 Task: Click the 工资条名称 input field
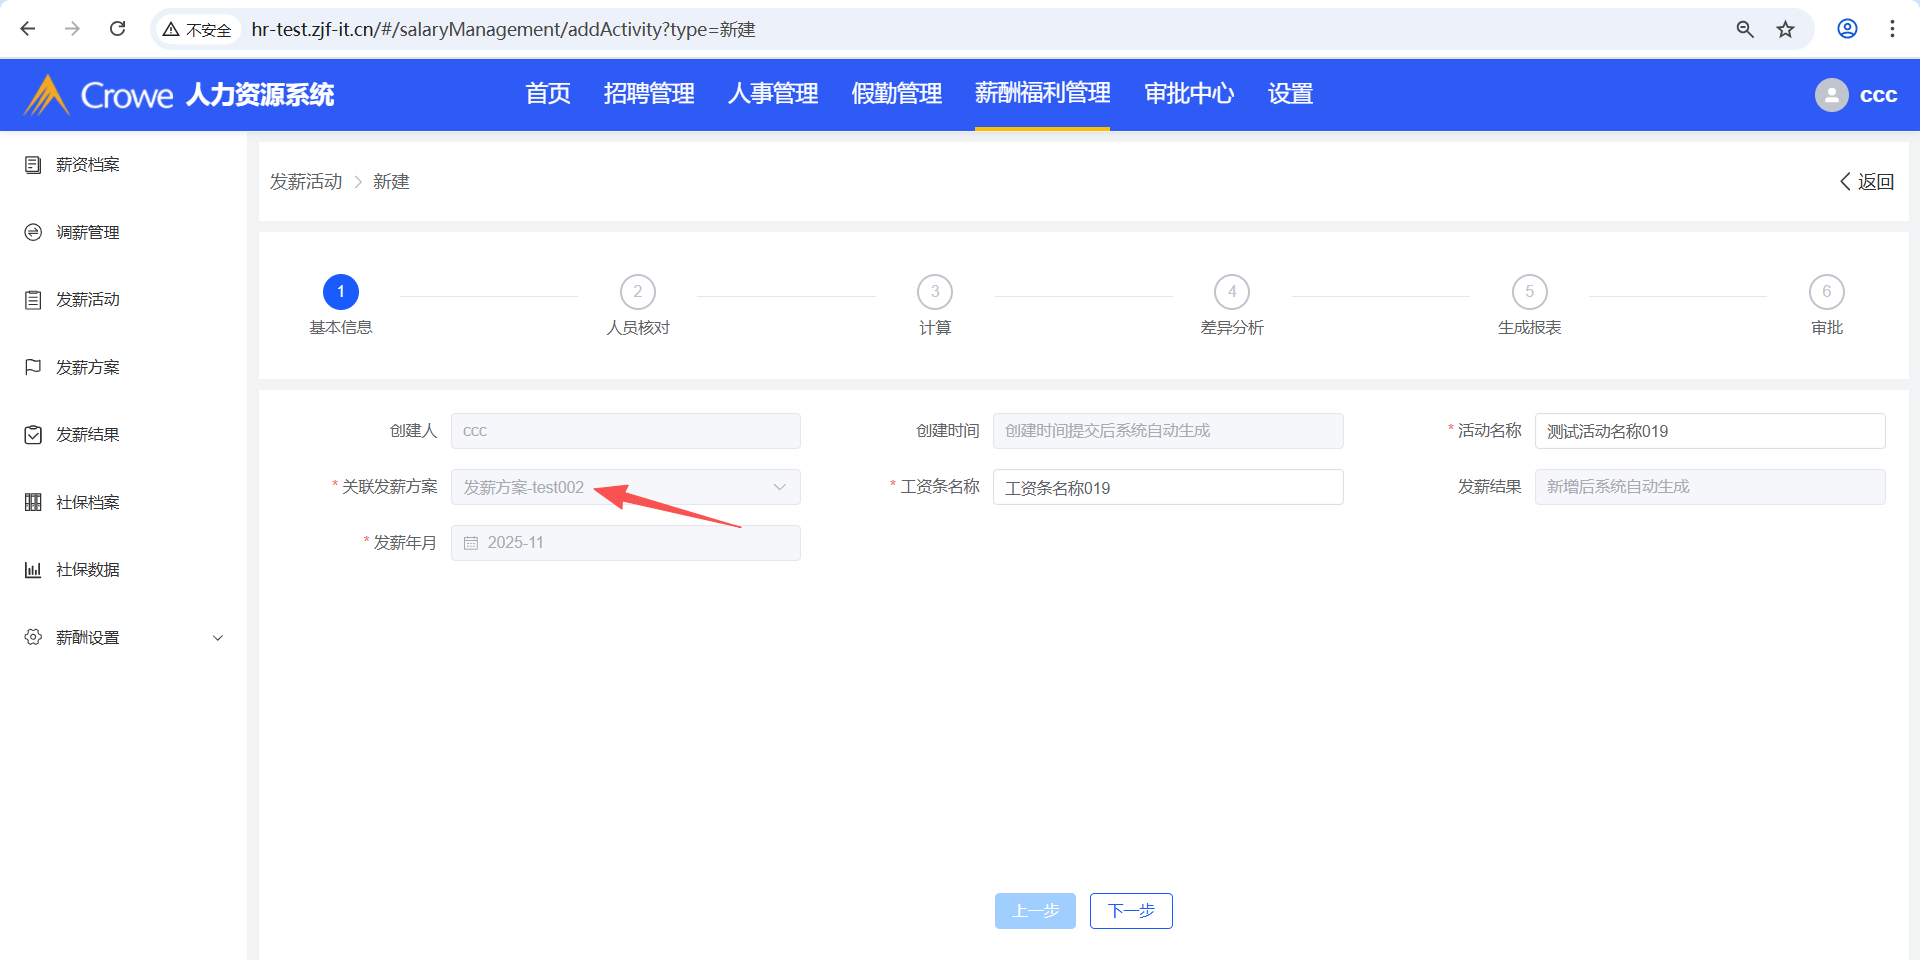click(x=1167, y=487)
